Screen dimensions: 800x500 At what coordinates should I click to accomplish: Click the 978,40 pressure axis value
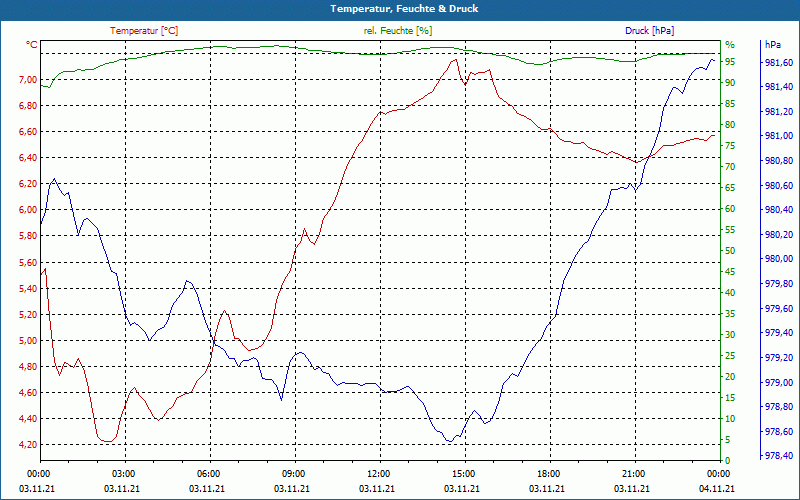coord(779,456)
